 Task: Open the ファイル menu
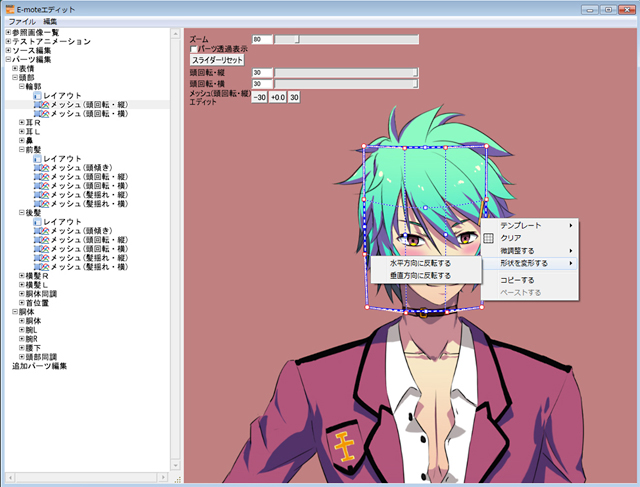pyautogui.click(x=22, y=22)
